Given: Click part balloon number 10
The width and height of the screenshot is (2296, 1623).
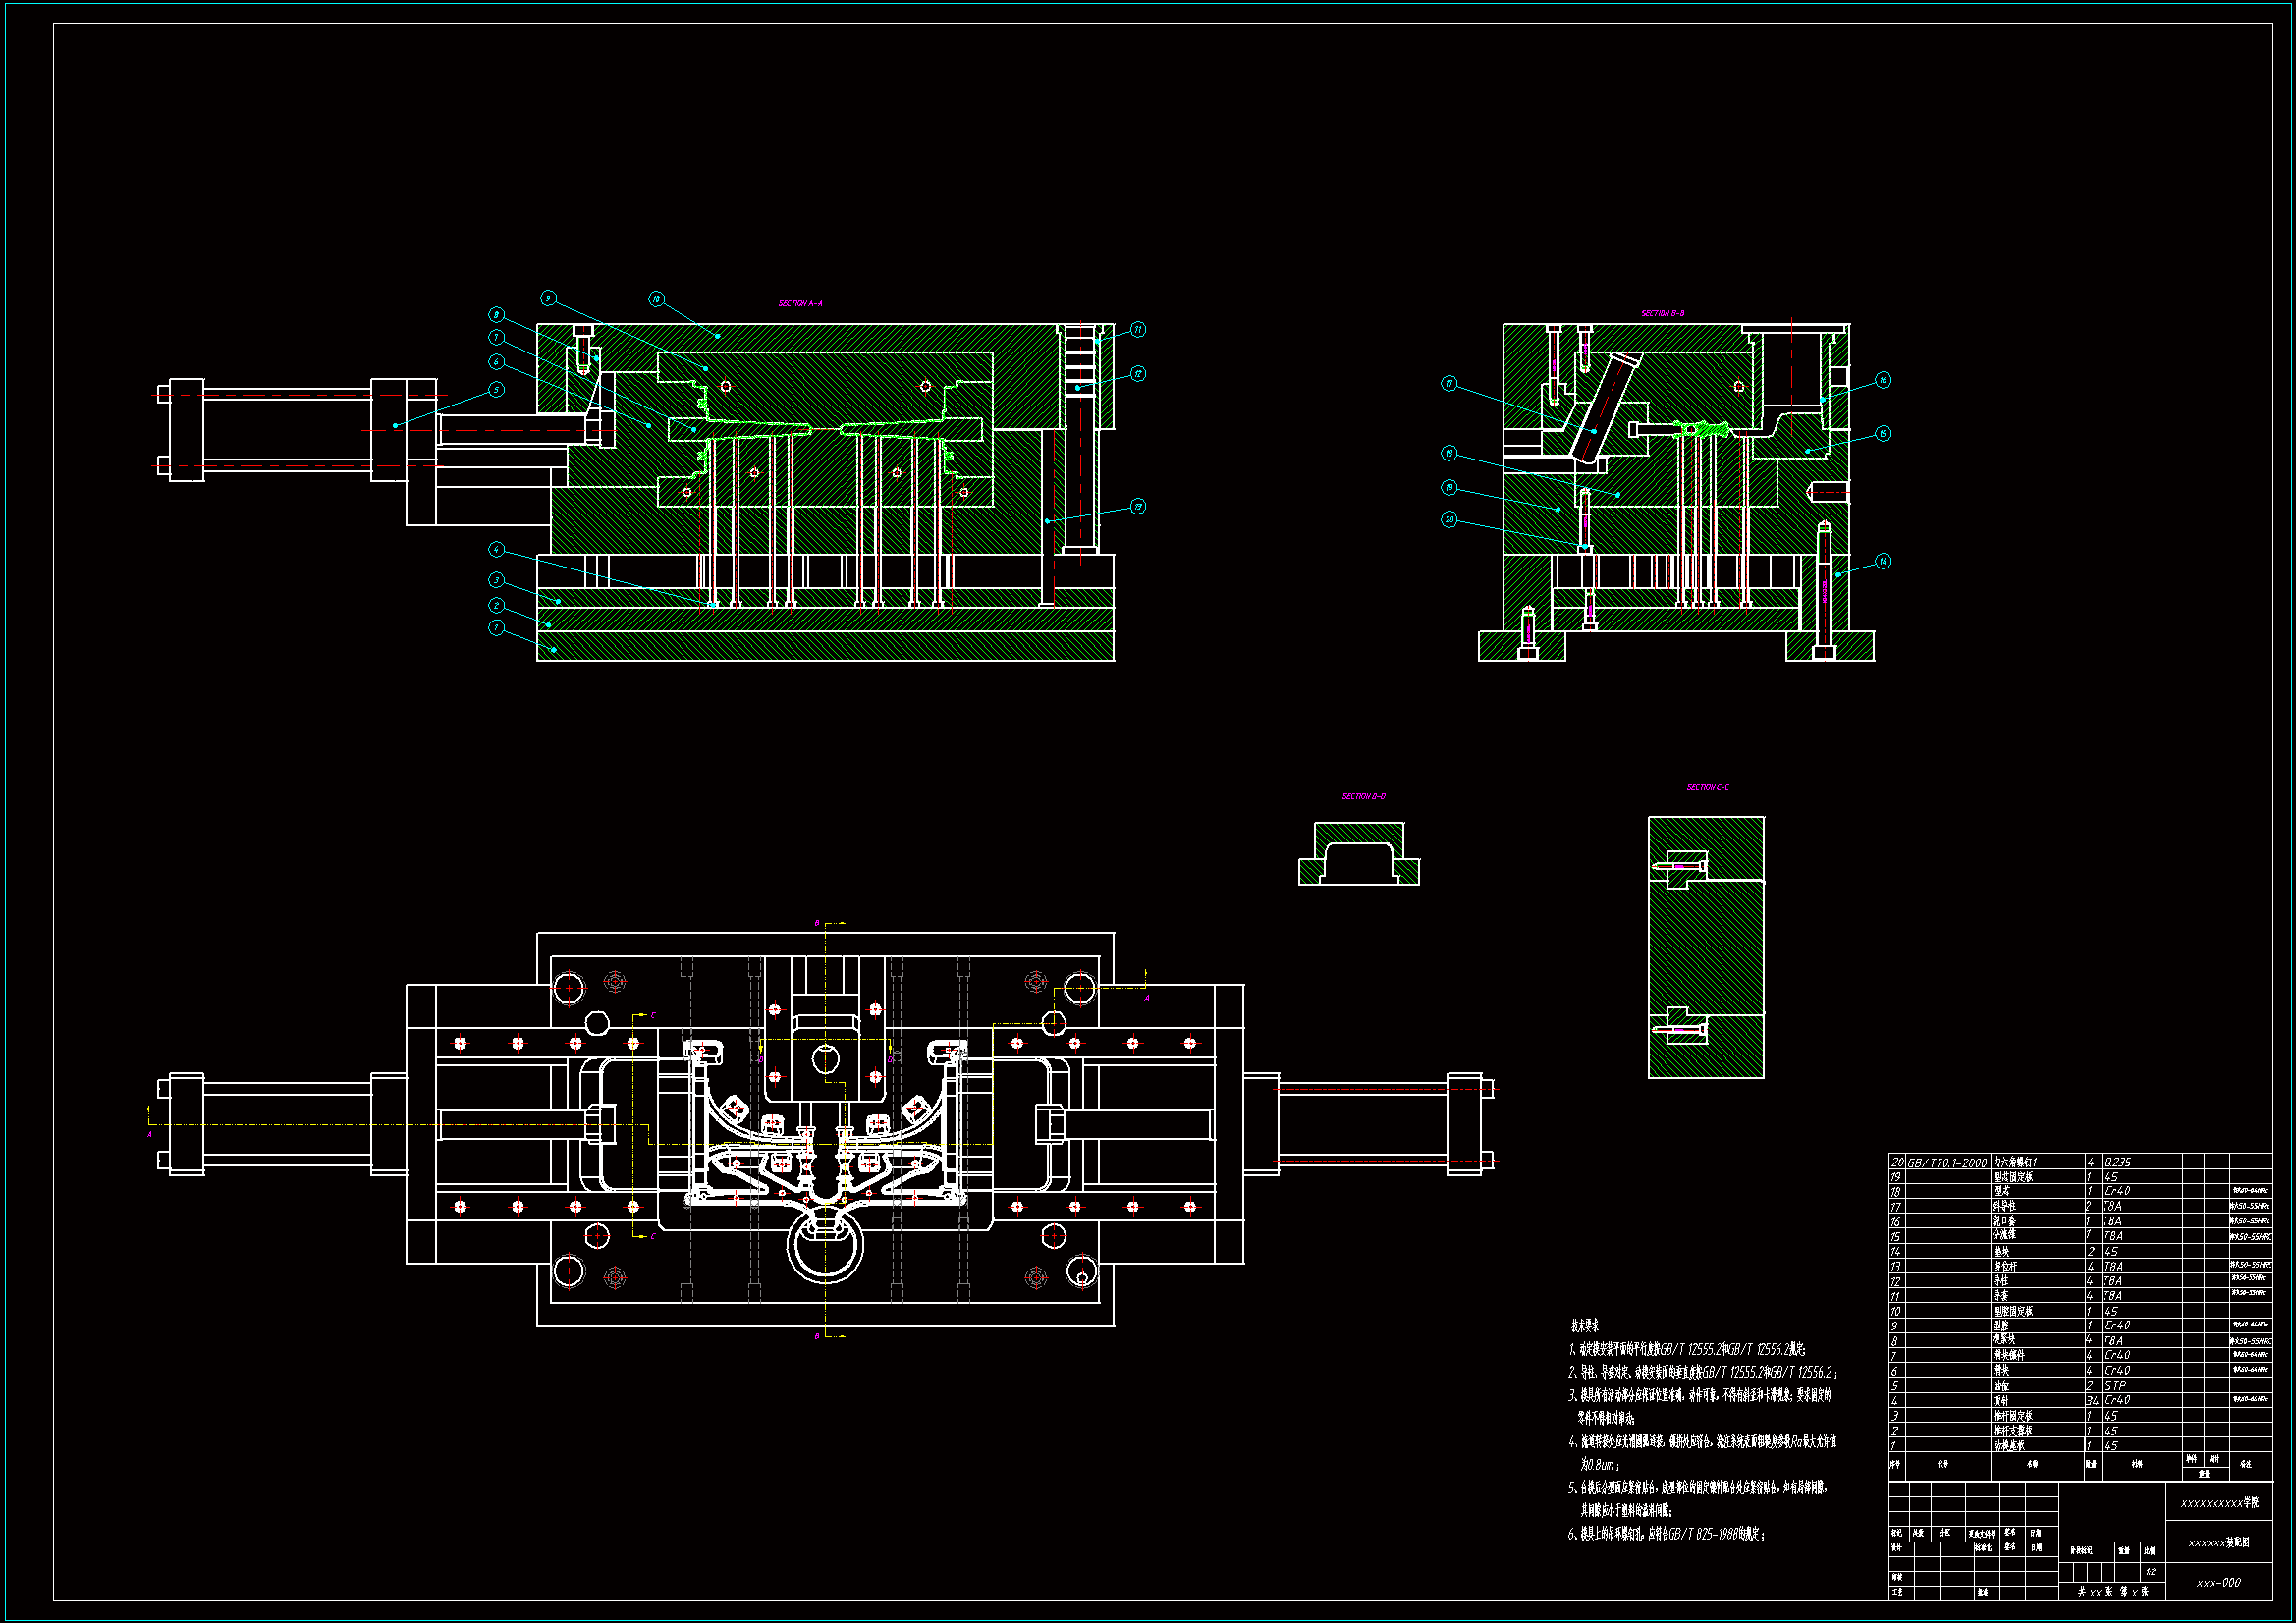Looking at the screenshot, I should click(x=656, y=299).
